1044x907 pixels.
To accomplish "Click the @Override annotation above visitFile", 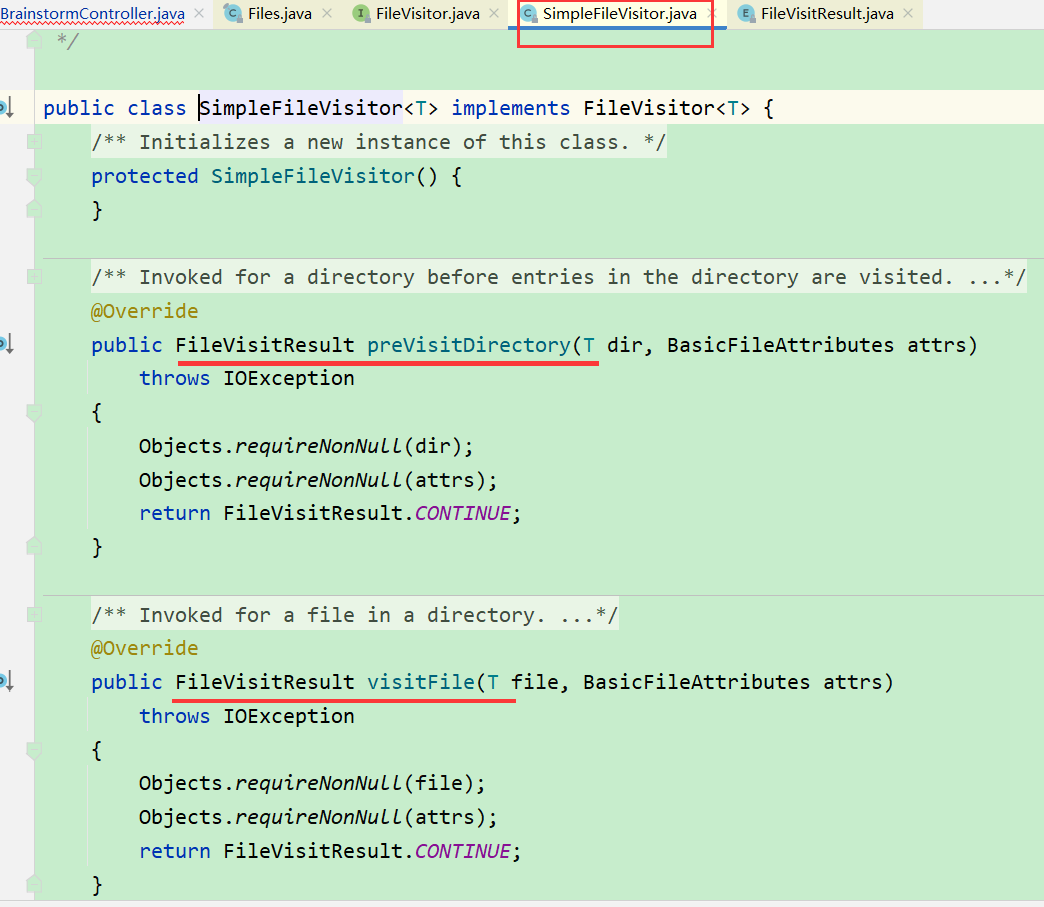I will pos(144,649).
